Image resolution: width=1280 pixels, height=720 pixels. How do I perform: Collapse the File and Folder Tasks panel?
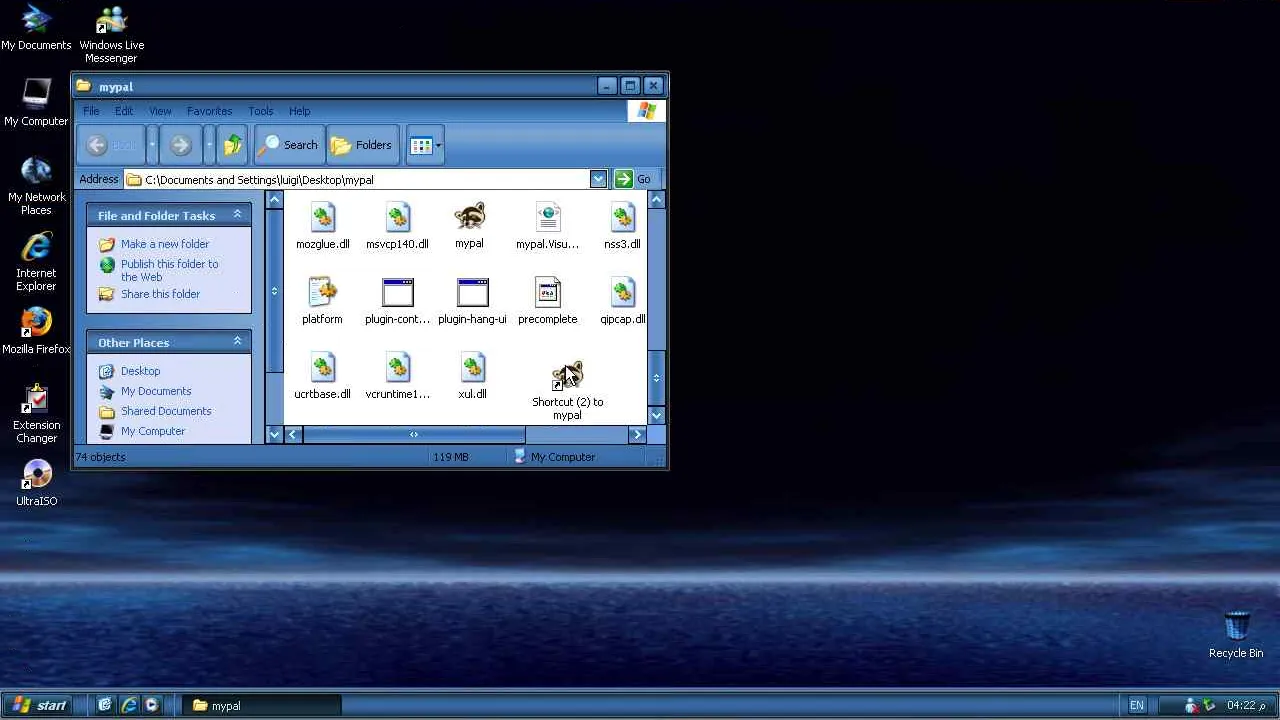pos(237,215)
